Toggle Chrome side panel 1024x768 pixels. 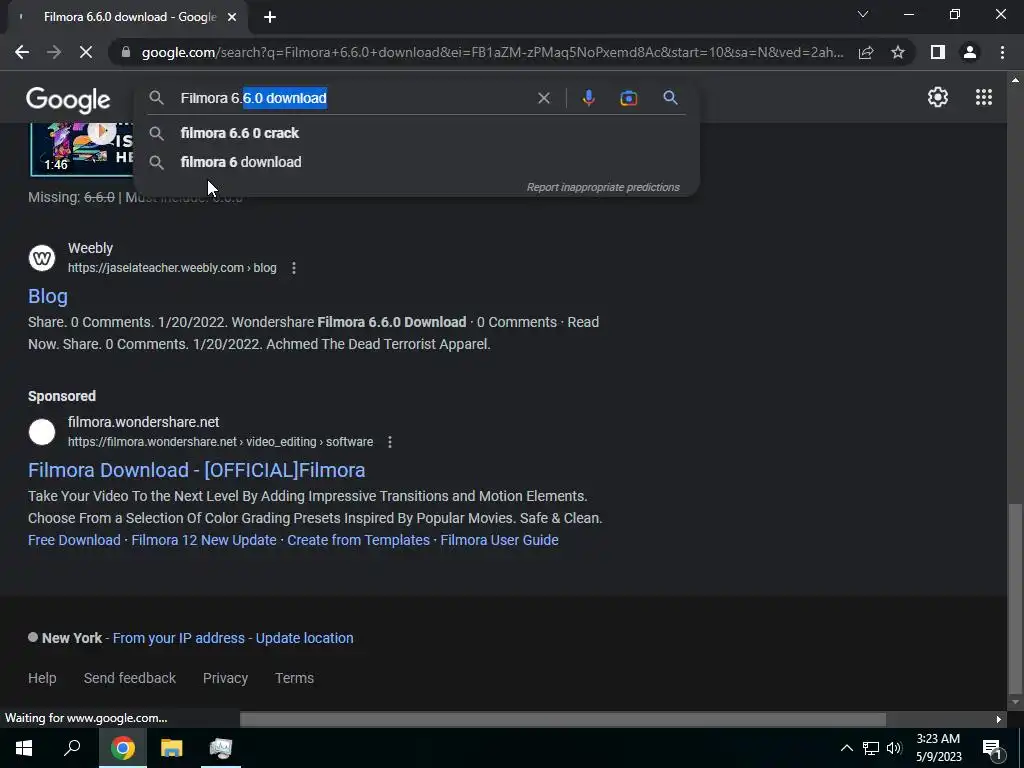(x=938, y=52)
